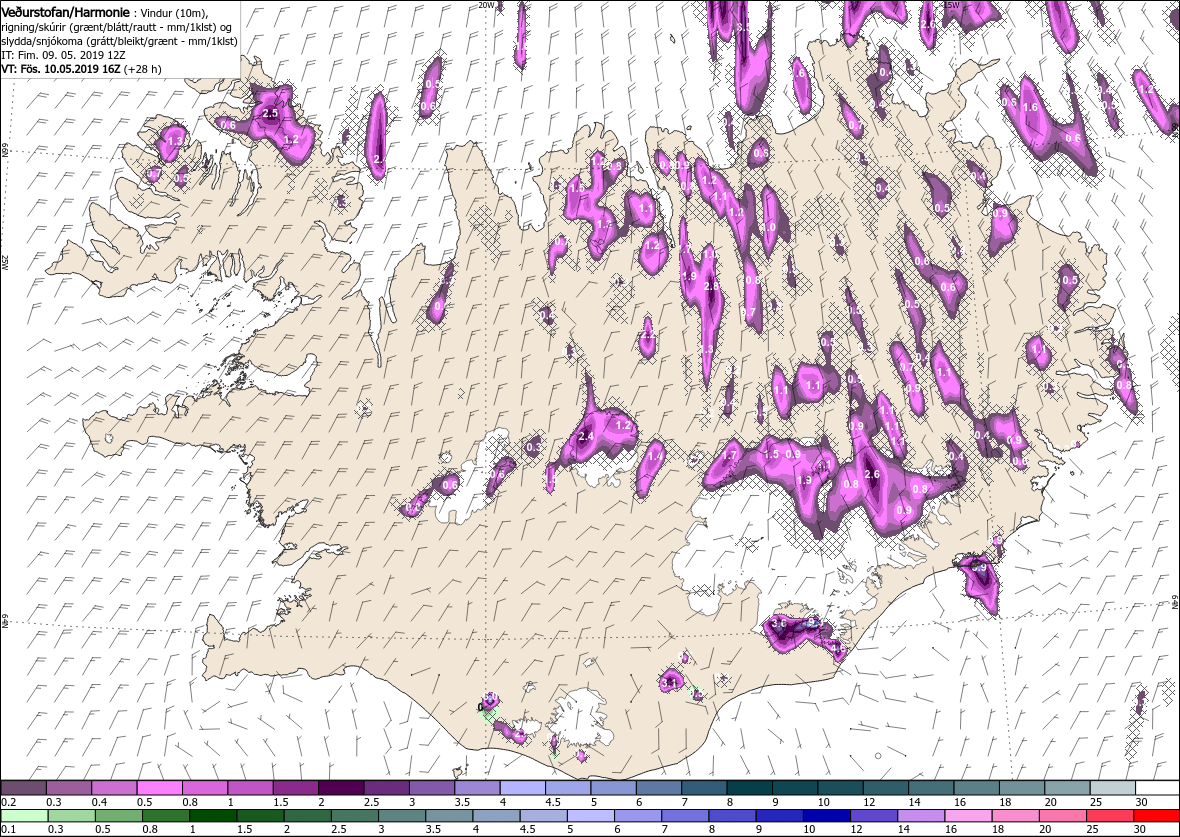Click the 15W longitude label
This screenshot has width=1180, height=837.
click(x=951, y=5)
